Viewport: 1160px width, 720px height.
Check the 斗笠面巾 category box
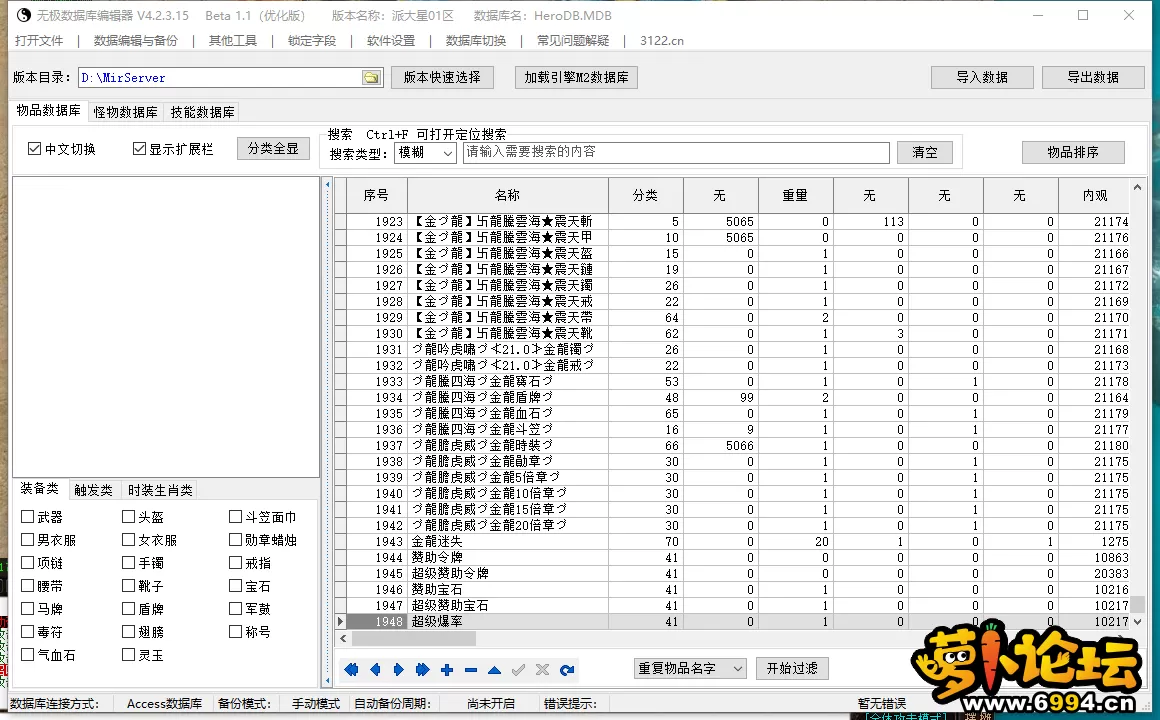(235, 517)
